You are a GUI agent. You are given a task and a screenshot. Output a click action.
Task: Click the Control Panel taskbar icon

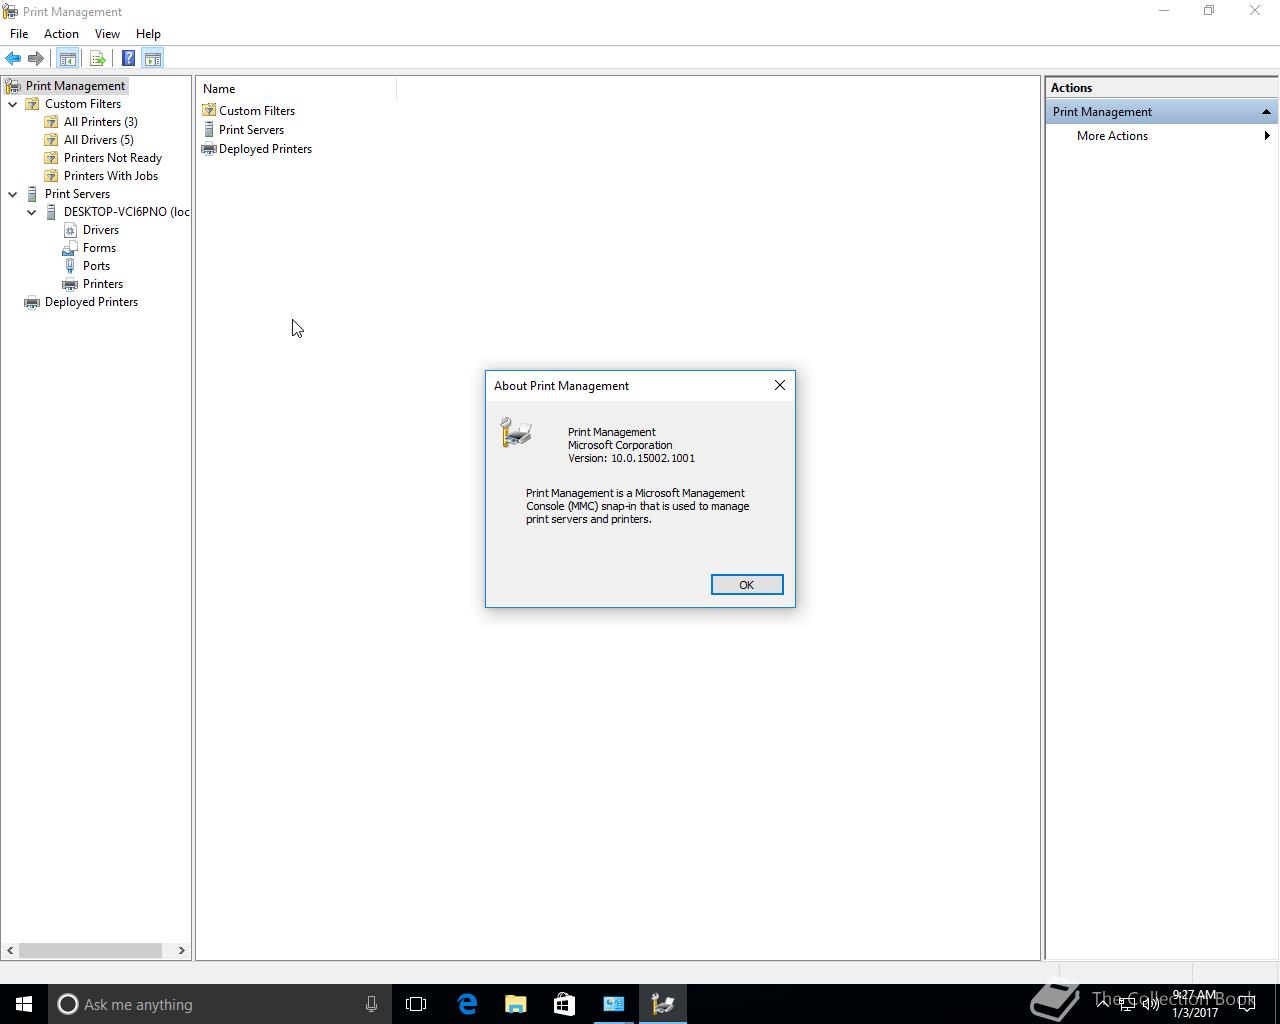click(613, 1004)
